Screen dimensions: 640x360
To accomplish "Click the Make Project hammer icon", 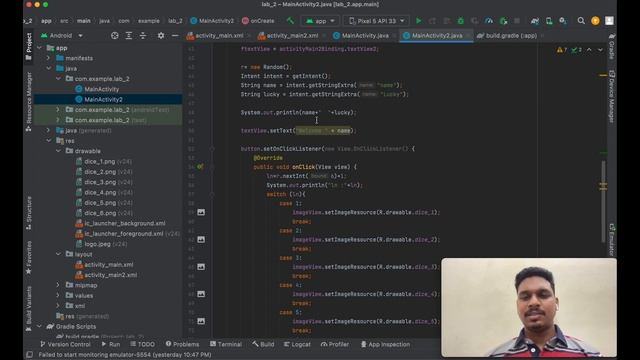I will tap(290, 20).
